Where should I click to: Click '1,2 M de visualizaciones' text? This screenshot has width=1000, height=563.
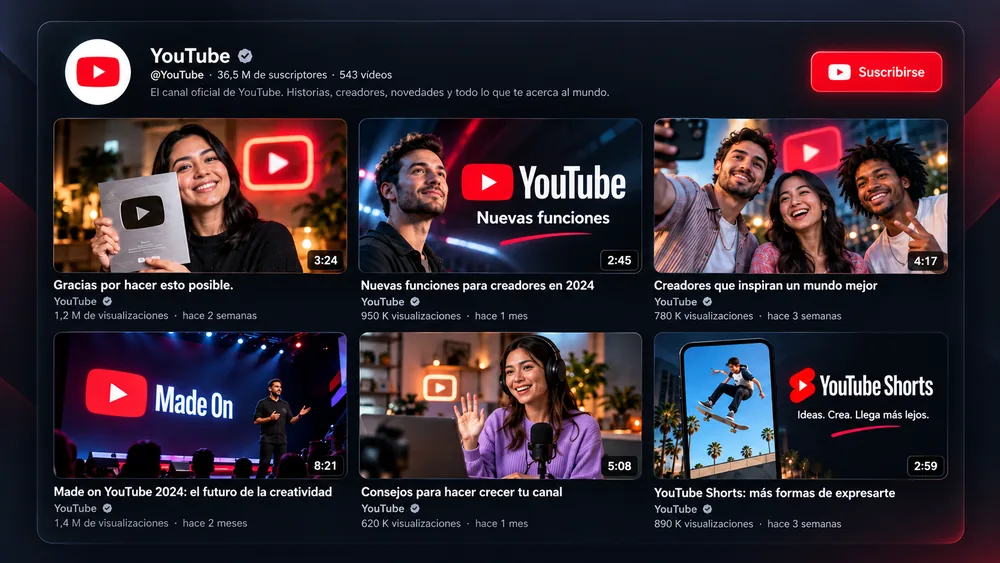pos(111,316)
